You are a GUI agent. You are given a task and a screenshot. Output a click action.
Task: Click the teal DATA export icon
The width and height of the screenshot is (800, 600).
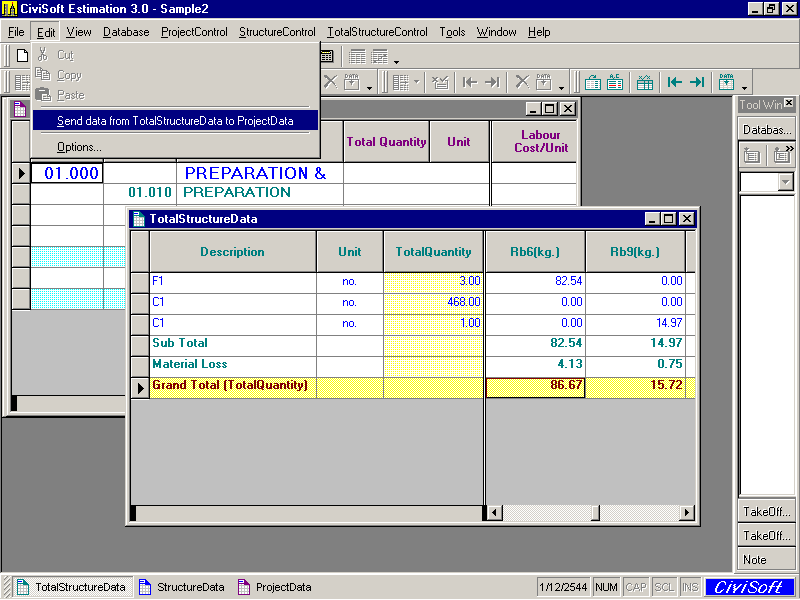(x=727, y=82)
